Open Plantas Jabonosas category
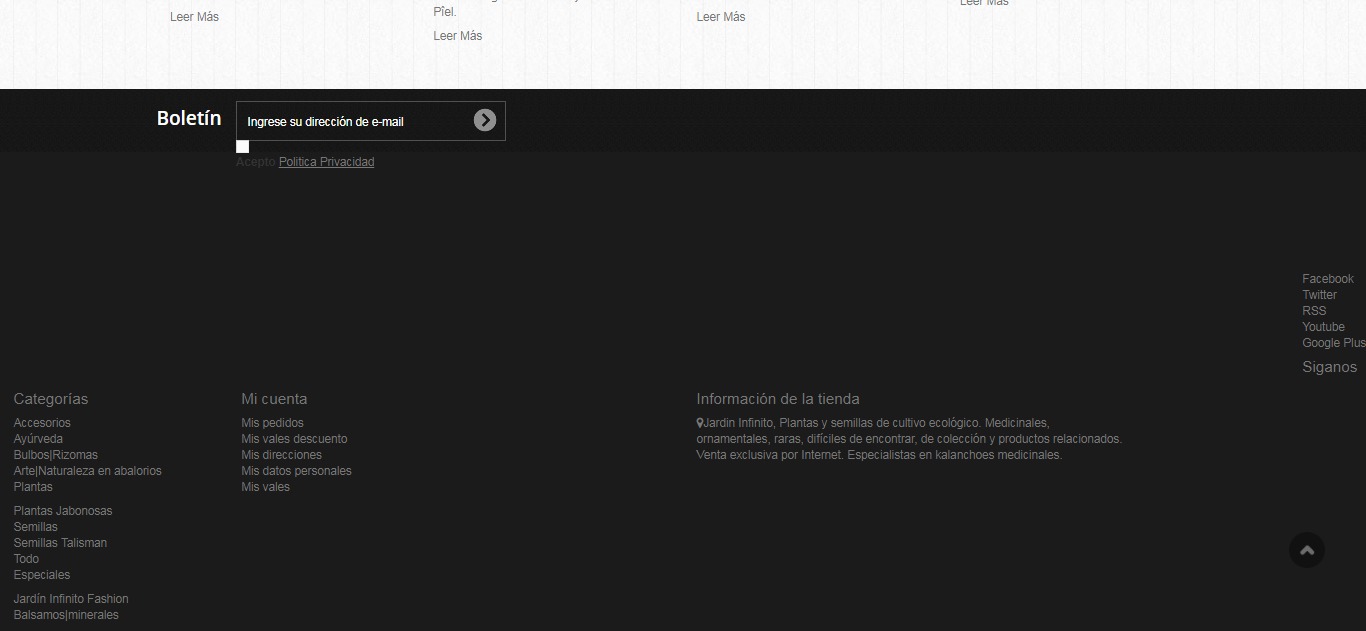 63,511
